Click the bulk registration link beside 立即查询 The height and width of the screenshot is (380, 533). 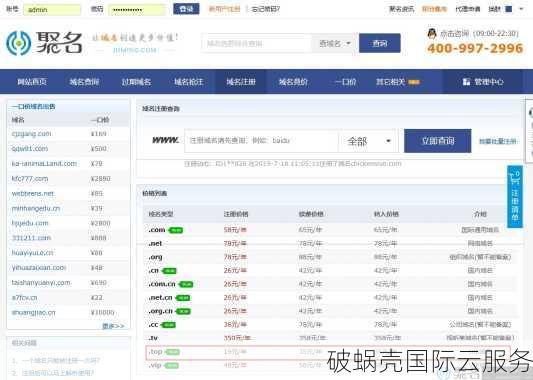[498, 141]
